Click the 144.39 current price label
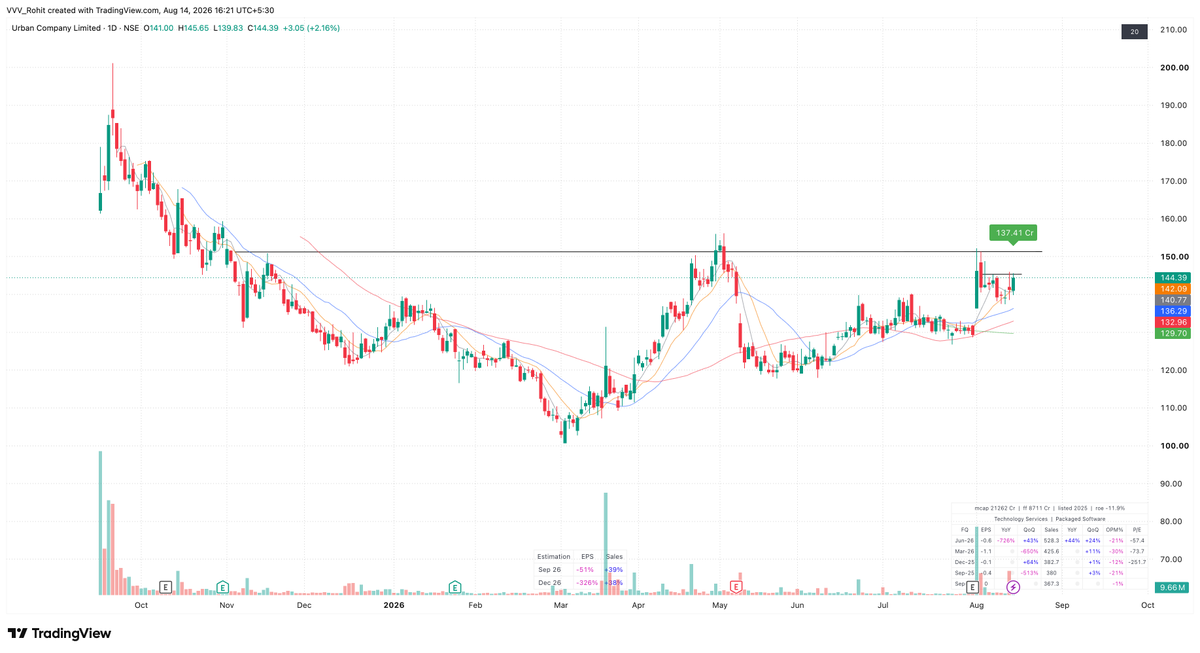 [1171, 278]
